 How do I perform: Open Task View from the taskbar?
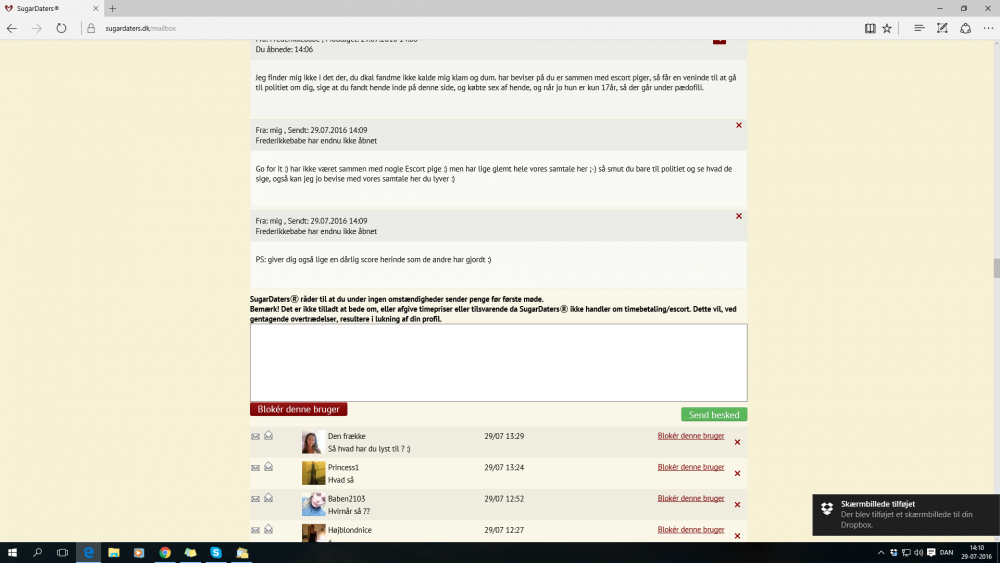tap(62, 553)
